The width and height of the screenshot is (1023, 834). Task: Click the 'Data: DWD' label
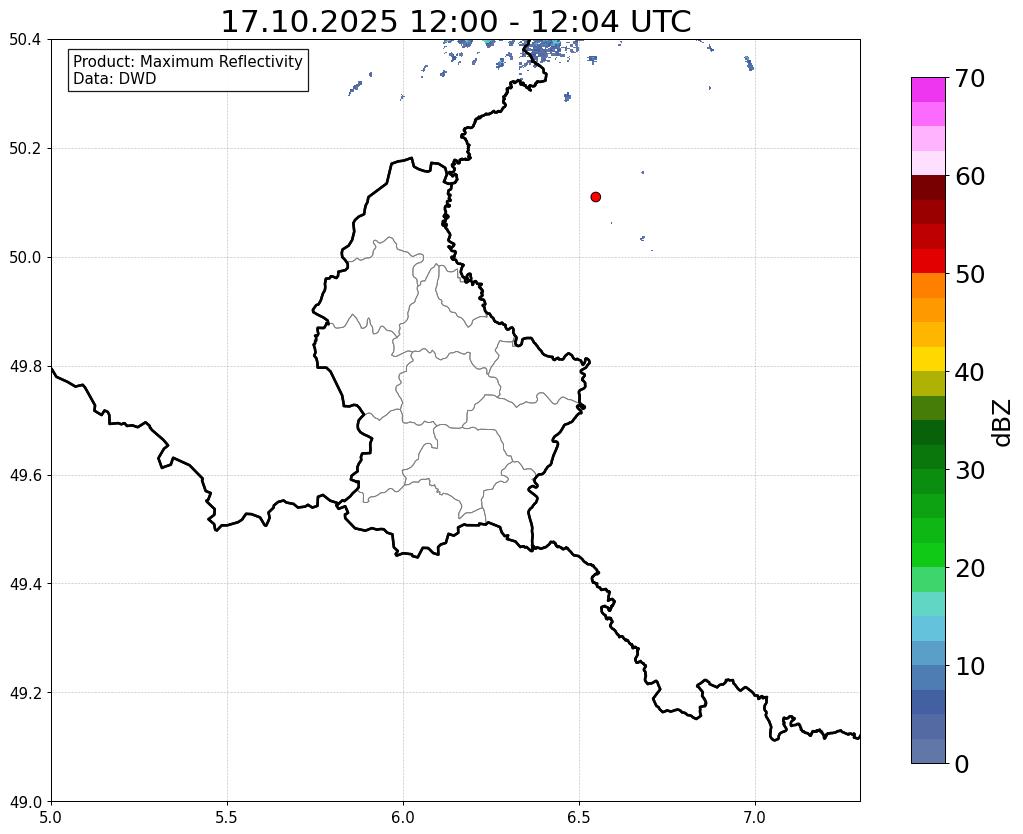(x=114, y=79)
